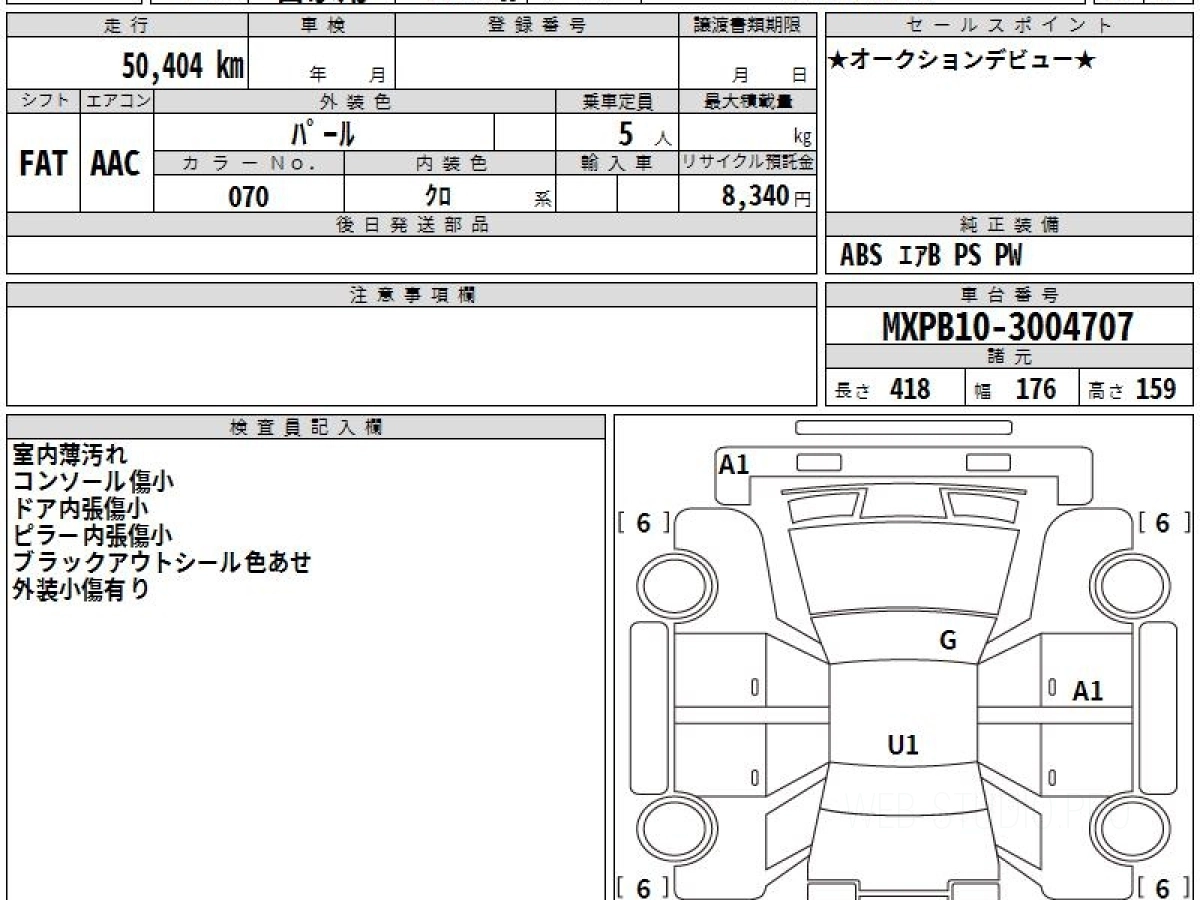Image resolution: width=1200 pixels, height=900 pixels.
Task: Click the 走行 header label
Action: click(x=126, y=26)
